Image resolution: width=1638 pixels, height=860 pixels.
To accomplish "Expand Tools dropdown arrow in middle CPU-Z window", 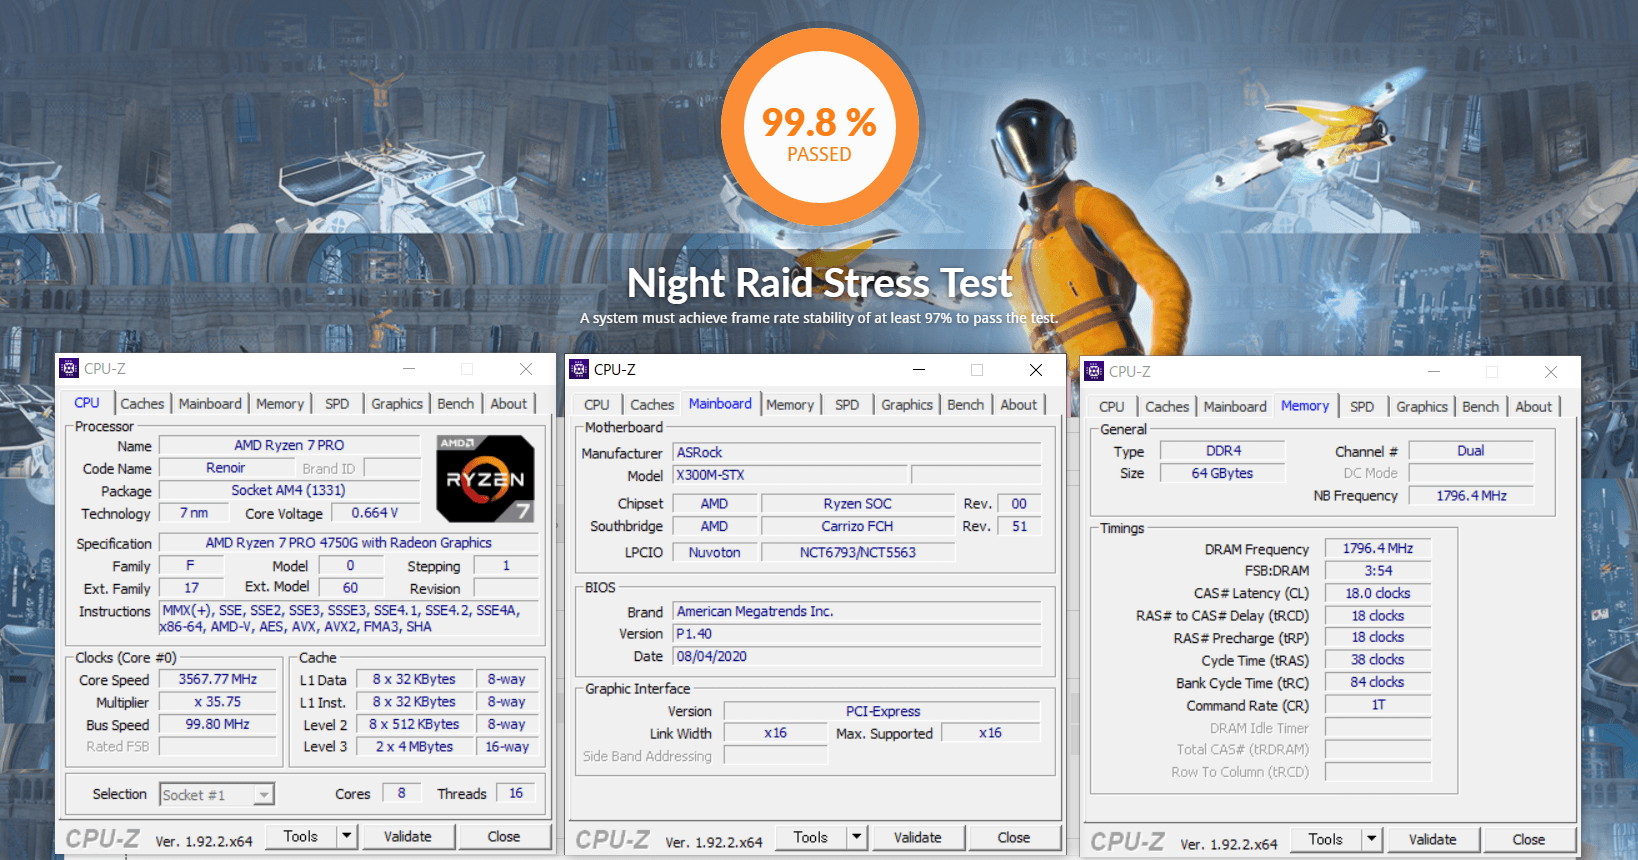I will coord(857,837).
